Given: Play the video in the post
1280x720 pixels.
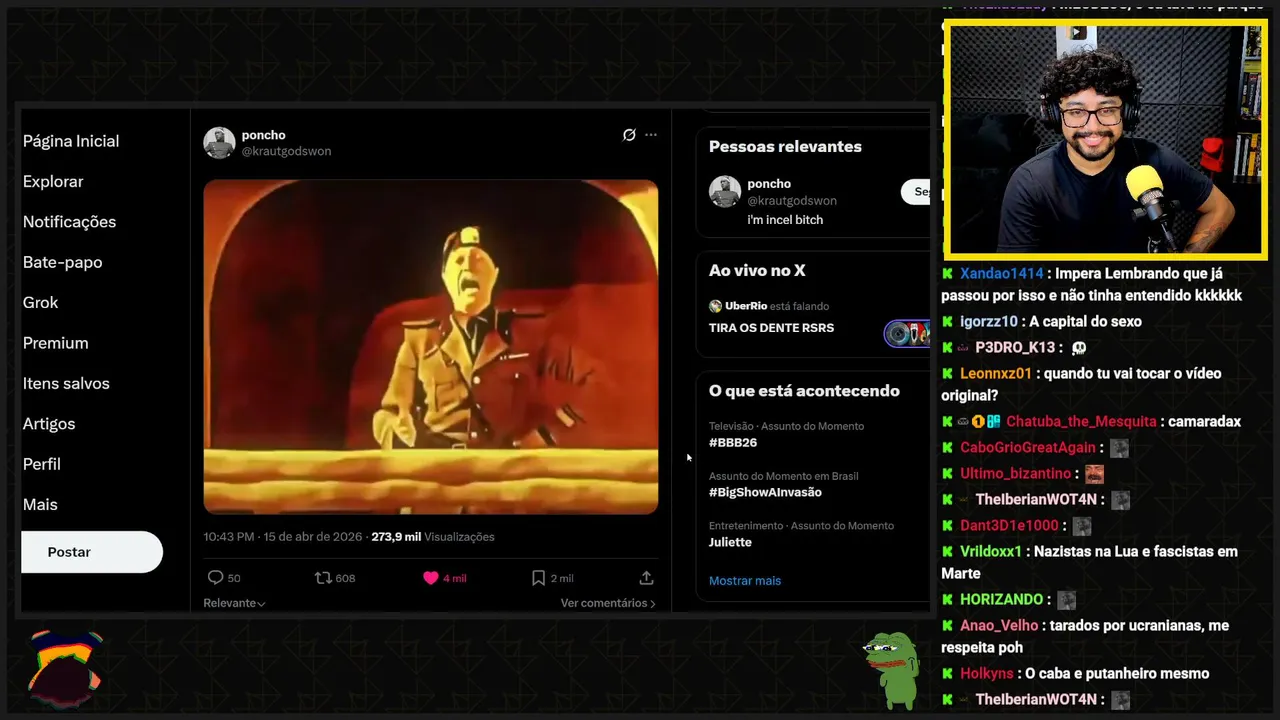Looking at the screenshot, I should coord(431,347).
